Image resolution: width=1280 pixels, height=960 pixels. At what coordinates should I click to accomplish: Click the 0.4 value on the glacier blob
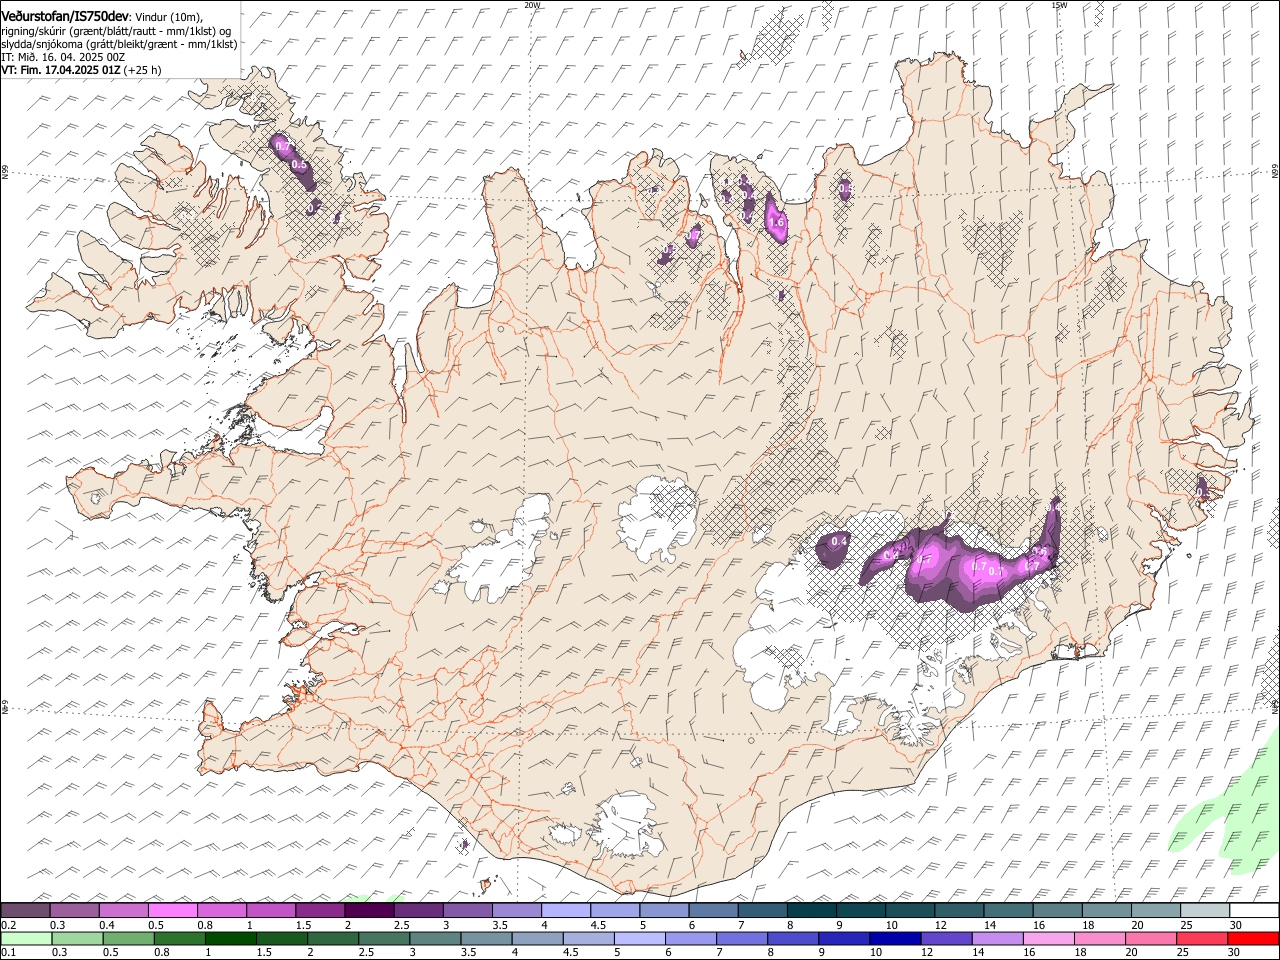point(839,541)
